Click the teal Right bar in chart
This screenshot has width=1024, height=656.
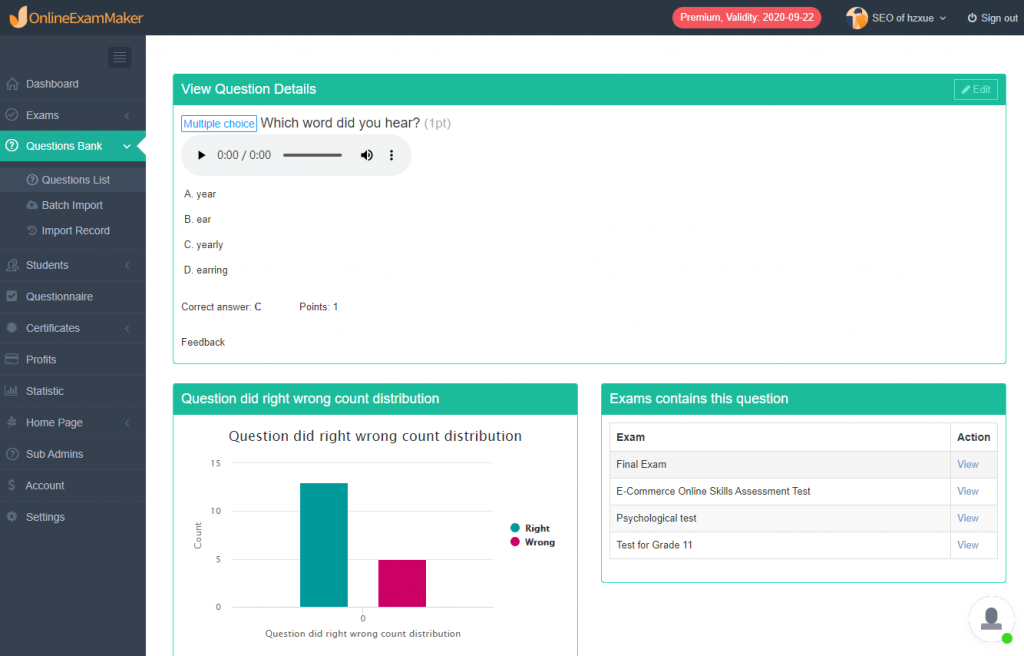324,545
